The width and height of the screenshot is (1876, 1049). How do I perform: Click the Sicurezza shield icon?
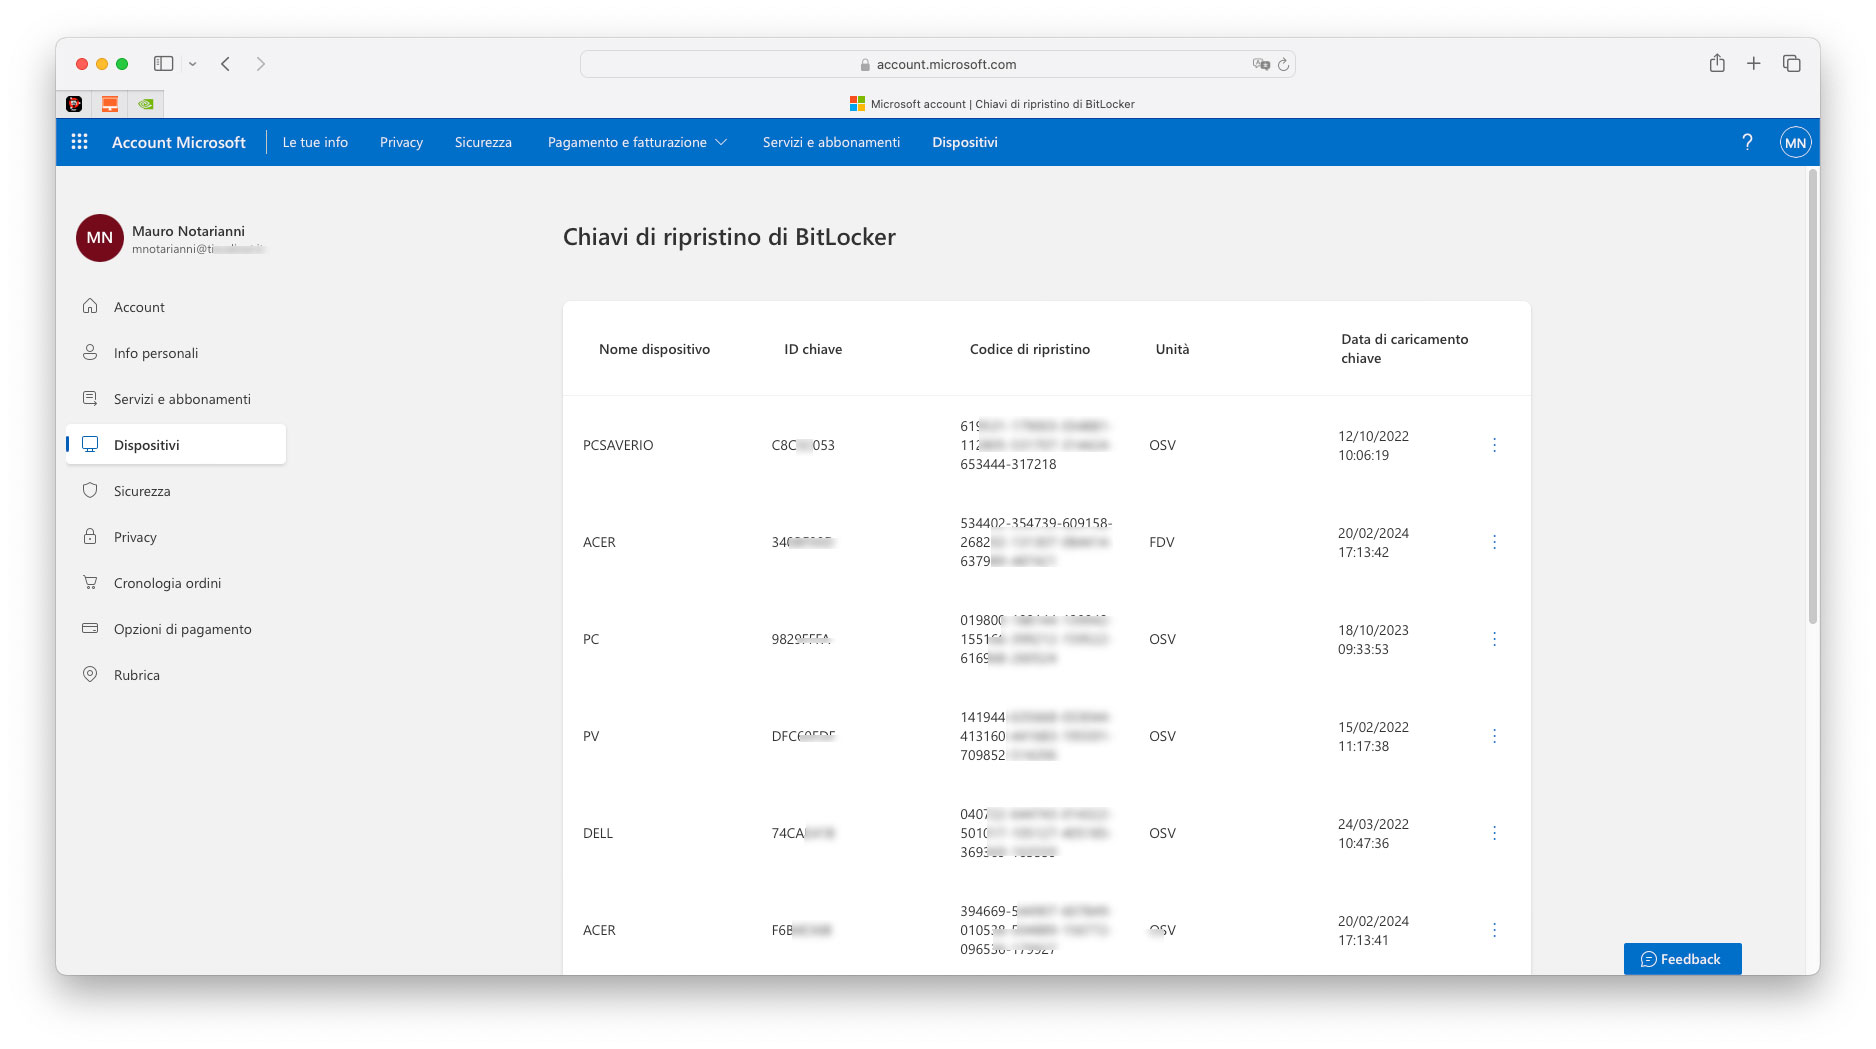coord(90,490)
